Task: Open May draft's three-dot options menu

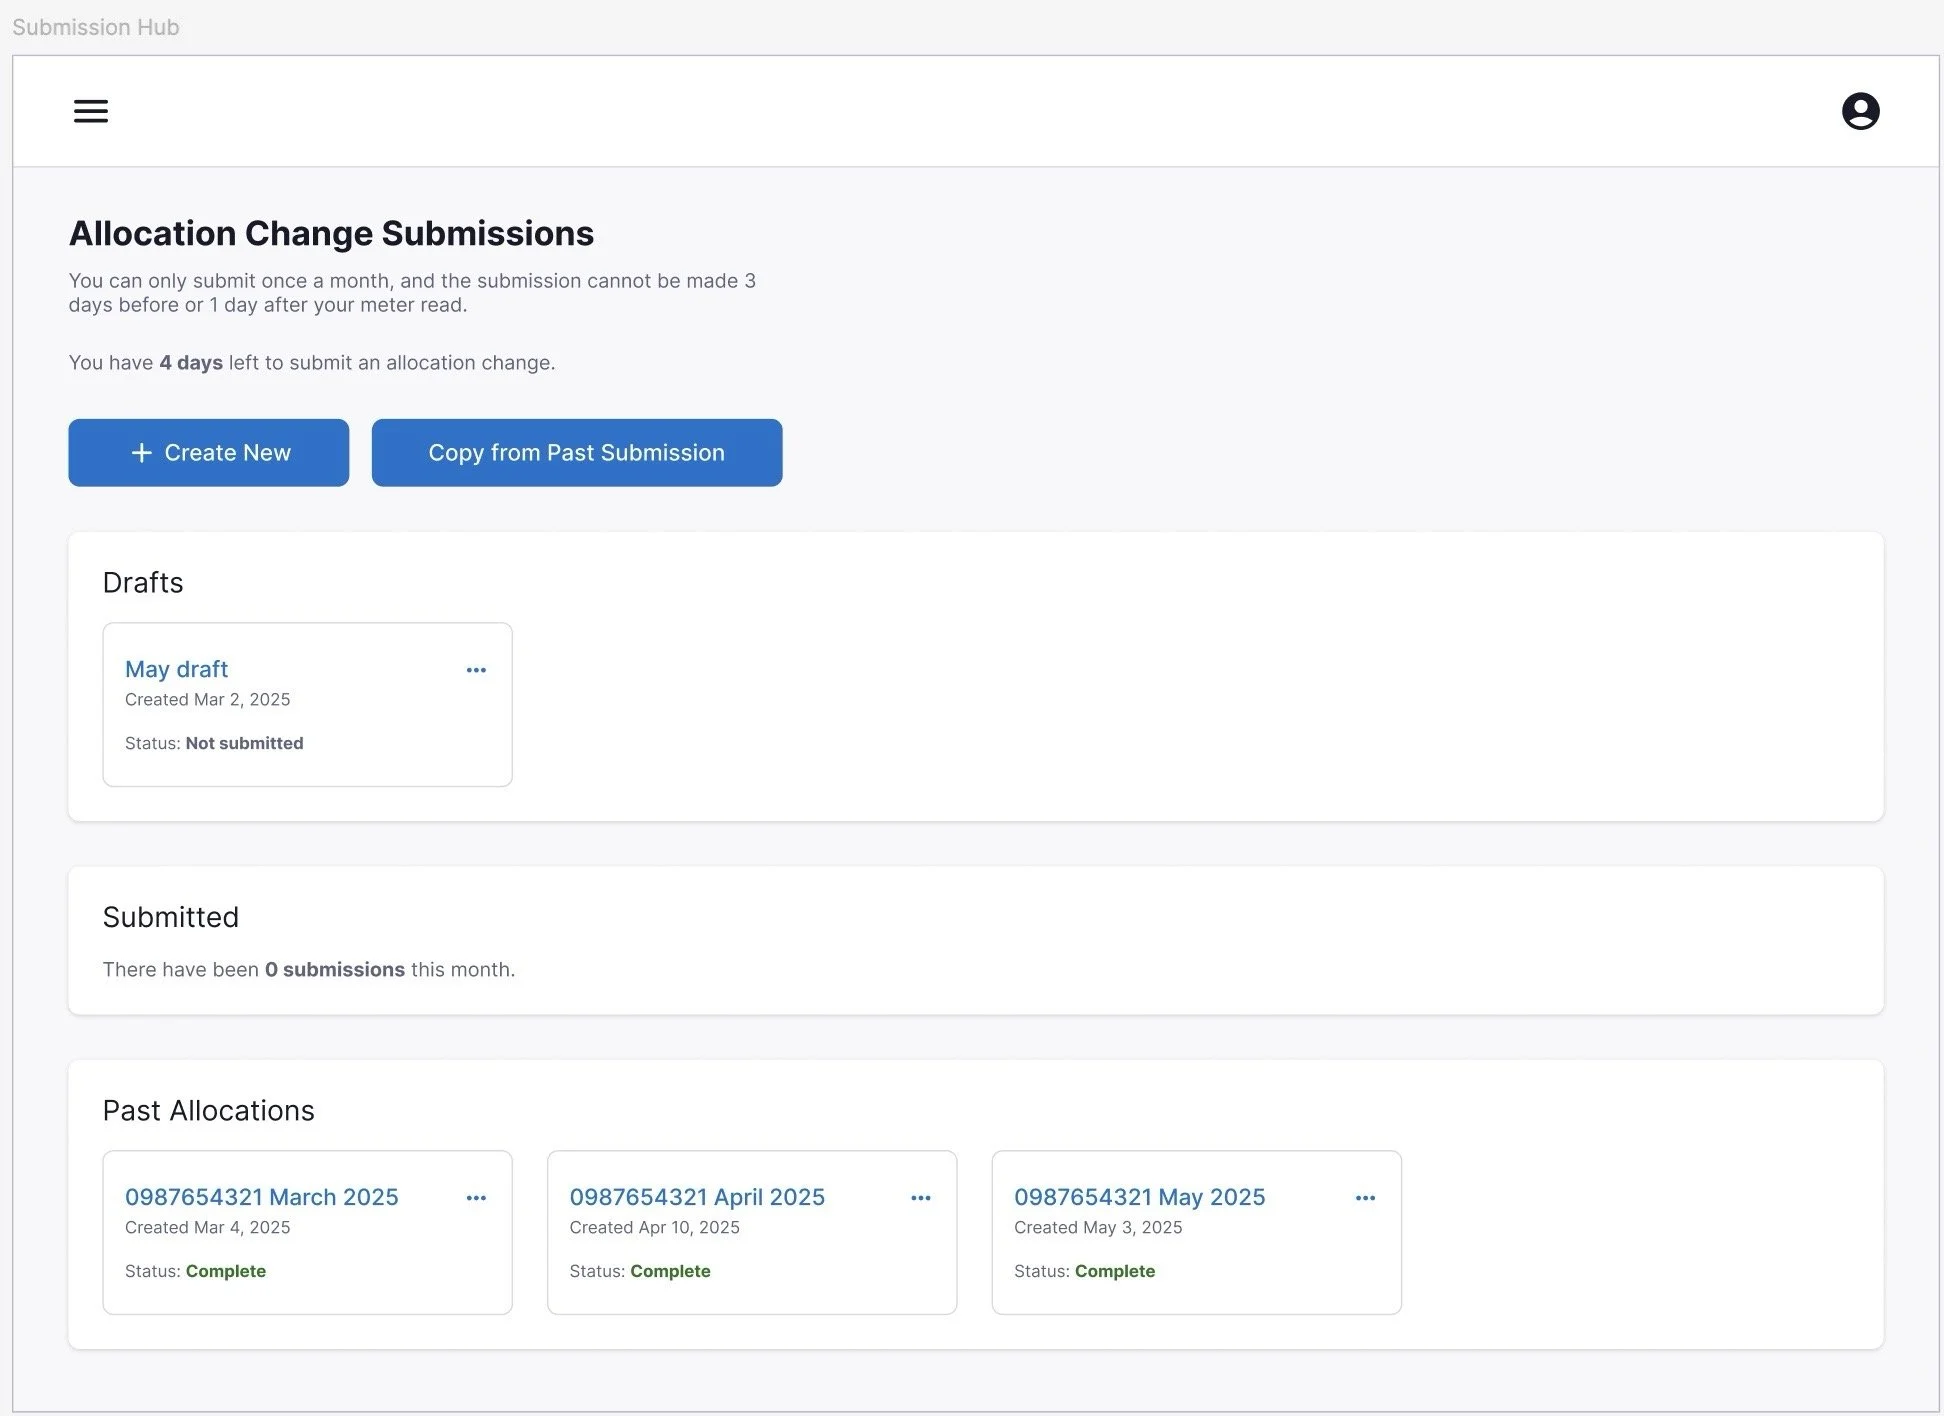Action: pyautogui.click(x=476, y=670)
